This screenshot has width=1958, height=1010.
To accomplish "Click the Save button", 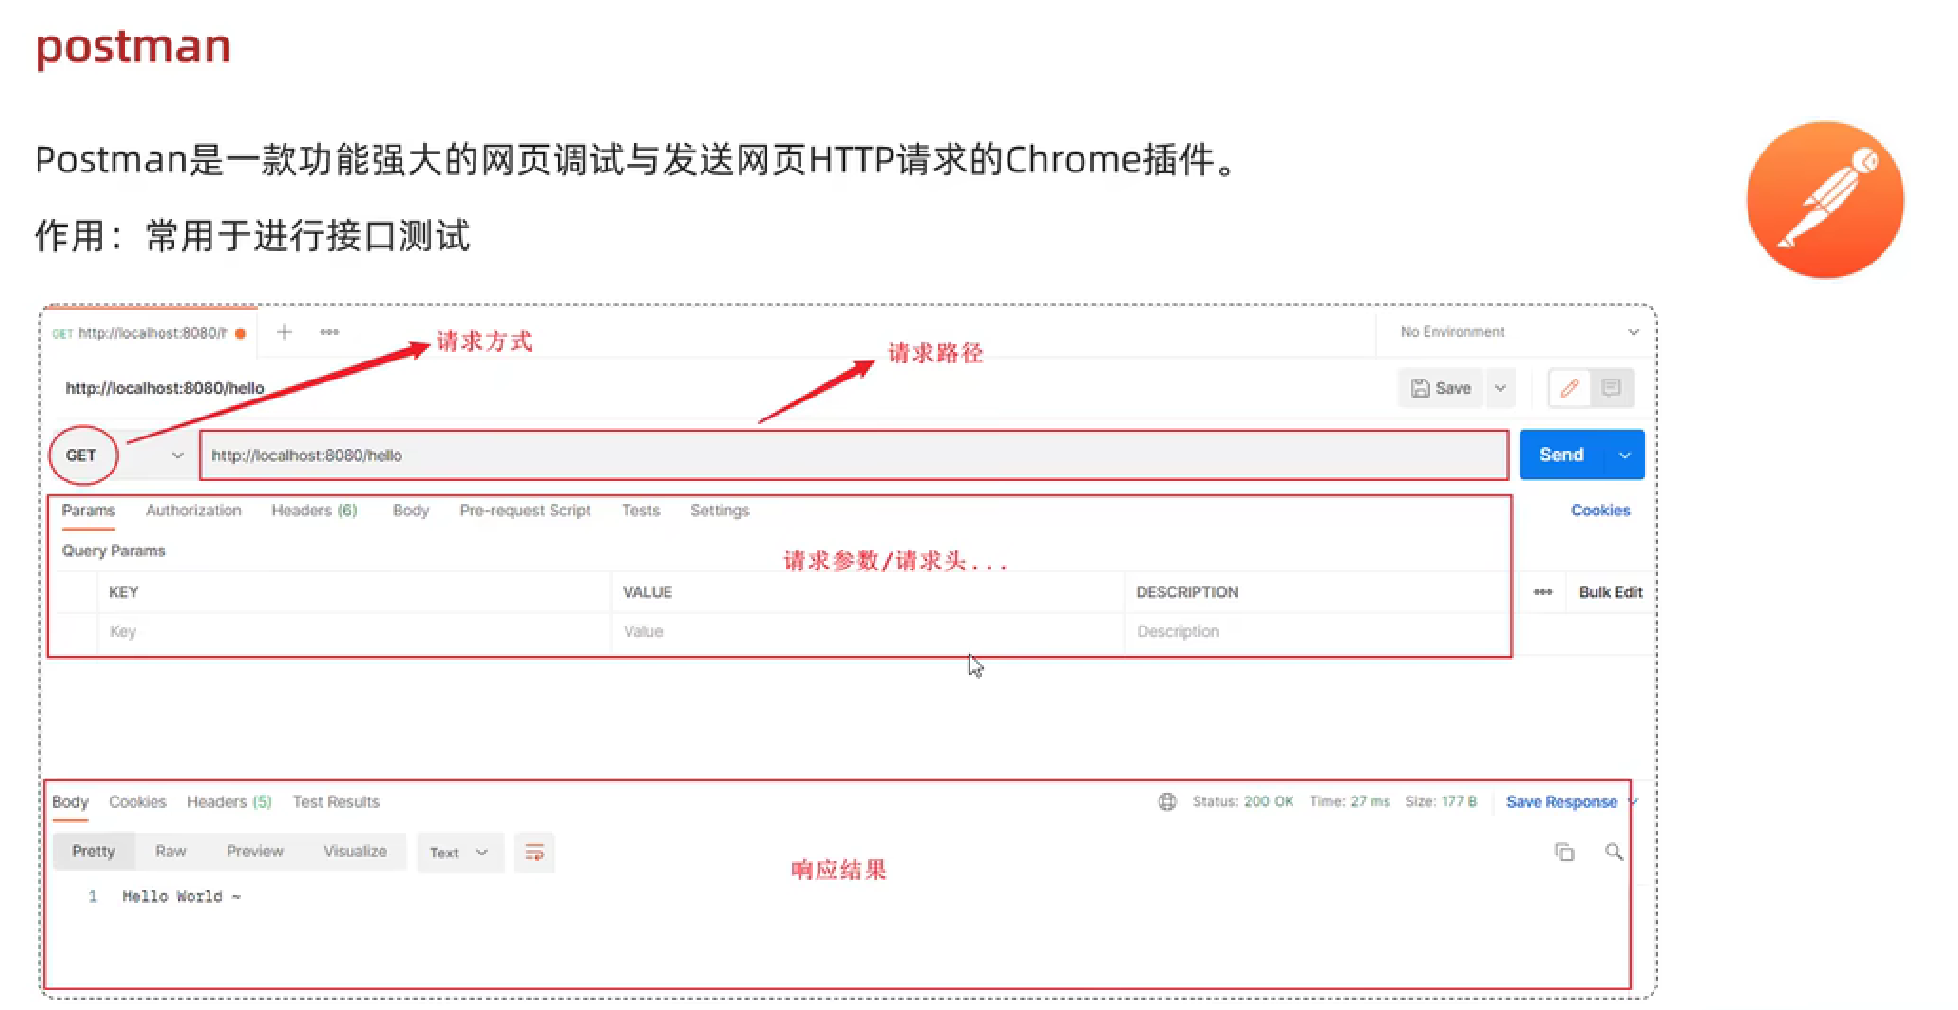I will click(x=1441, y=388).
